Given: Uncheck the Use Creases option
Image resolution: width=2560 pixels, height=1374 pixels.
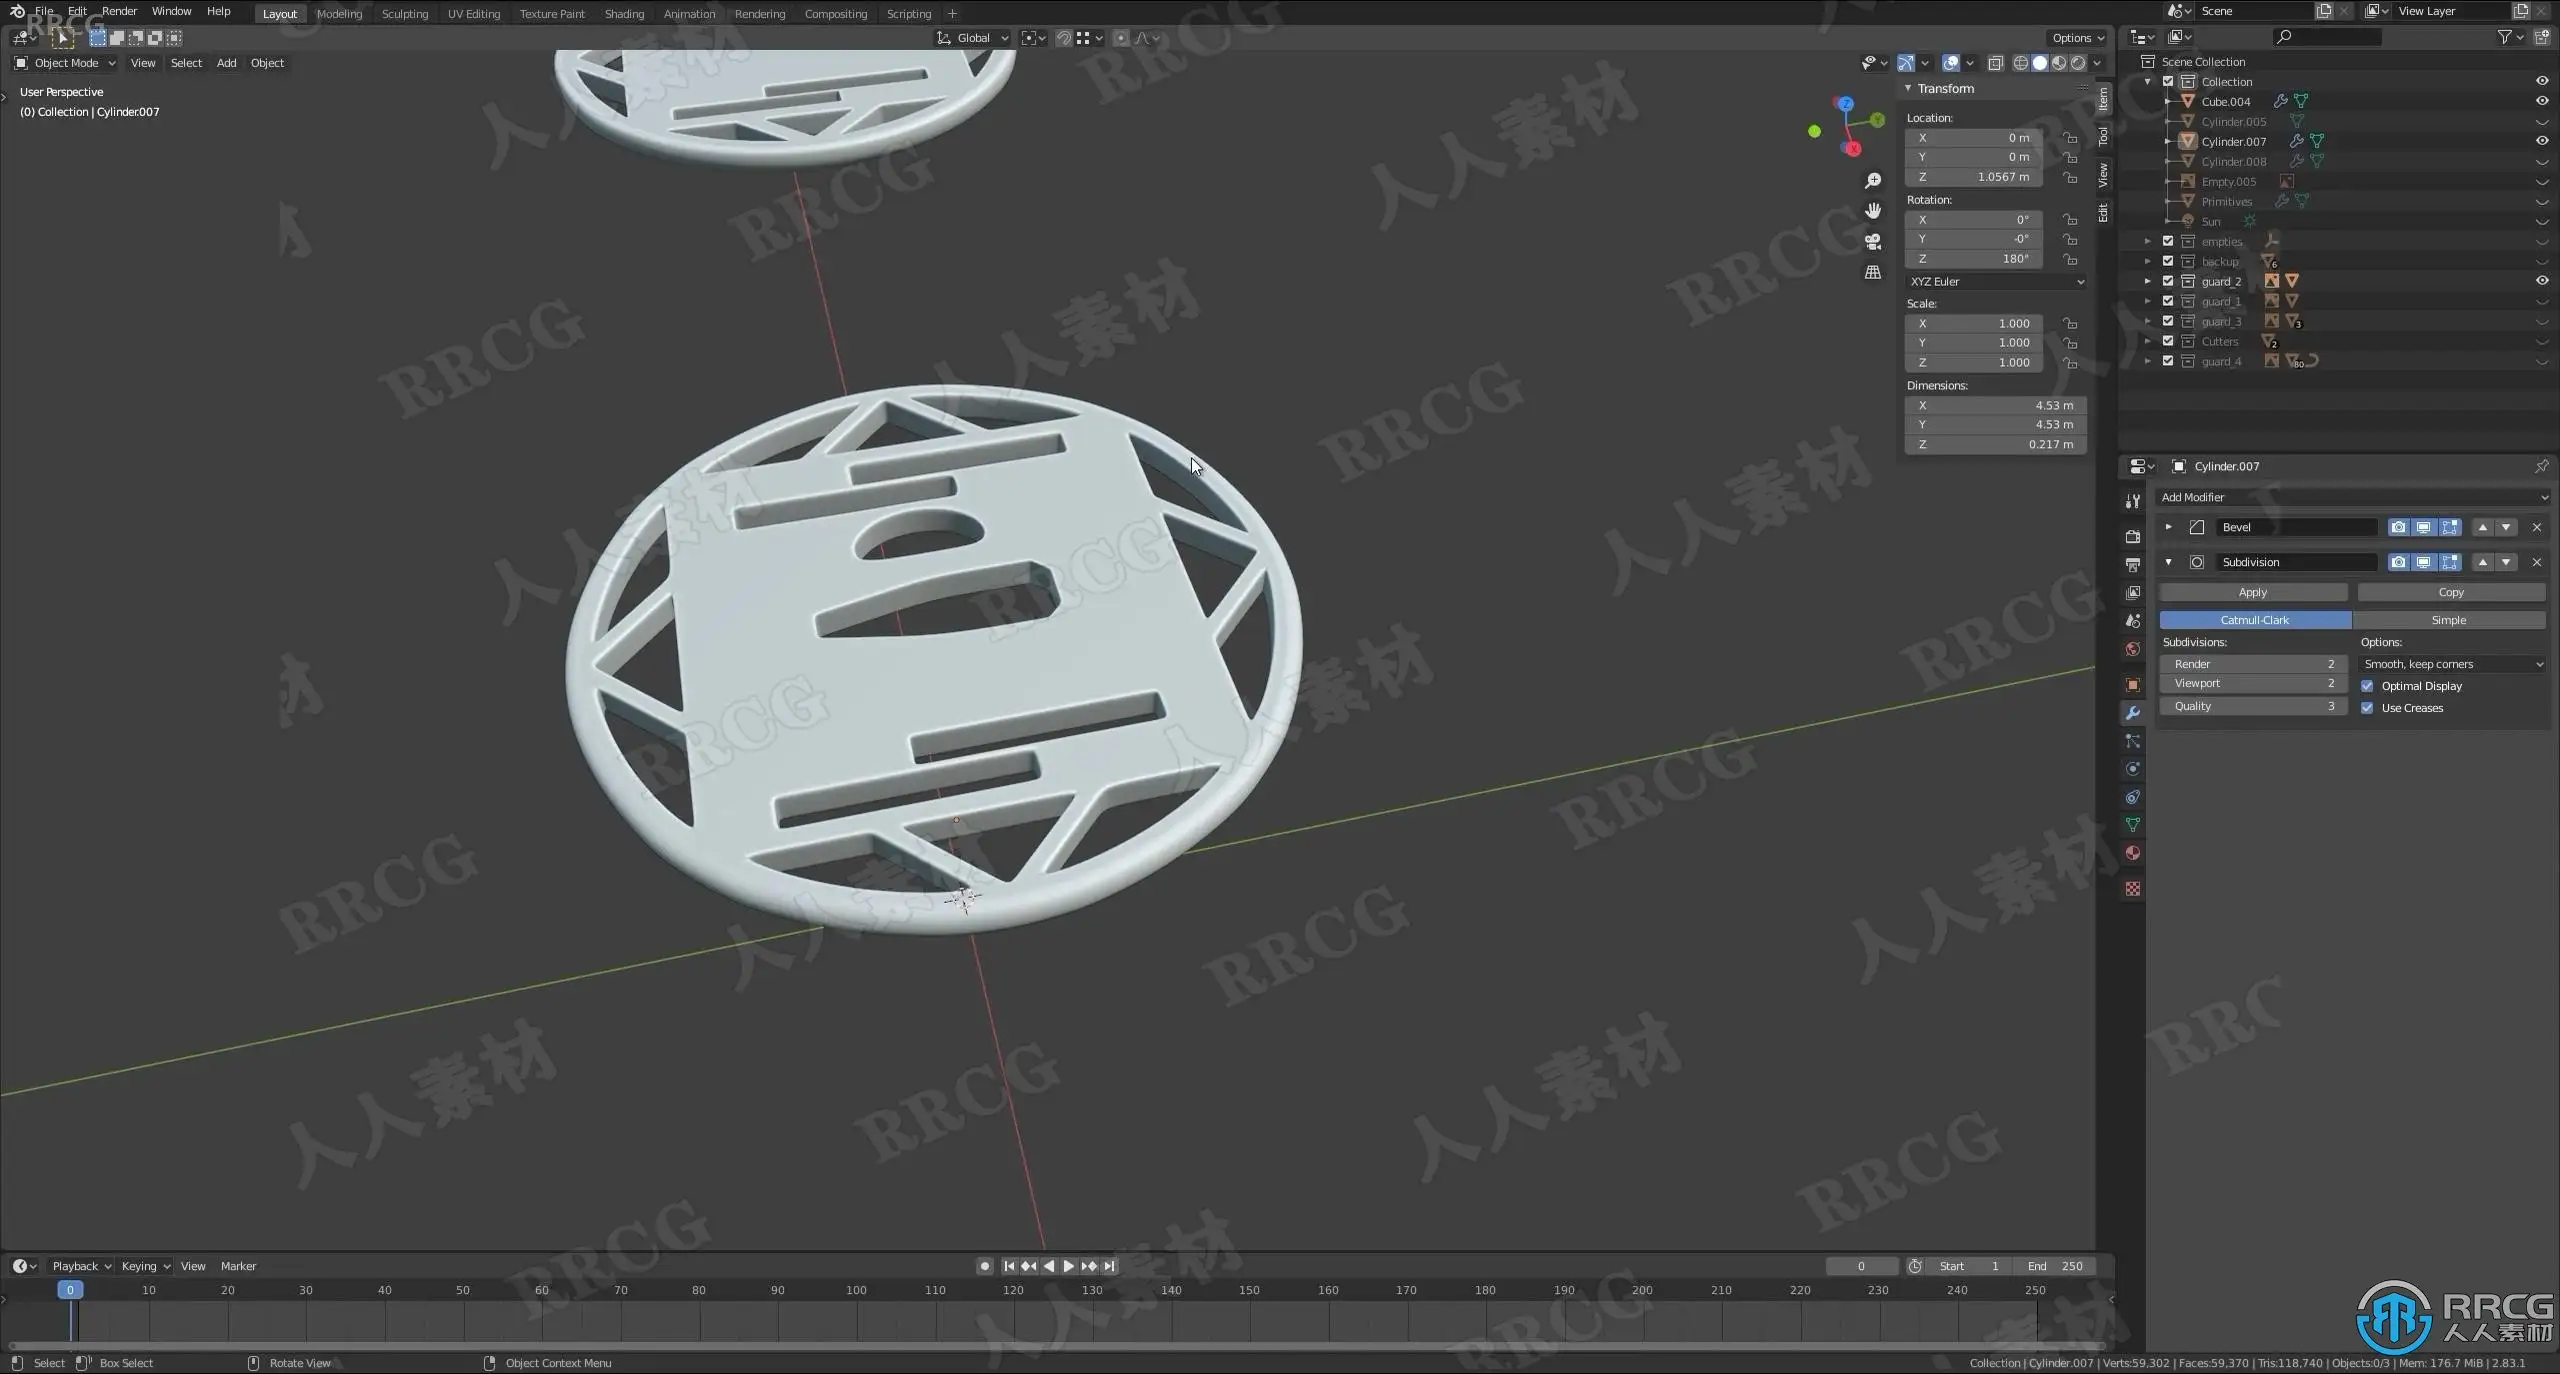Looking at the screenshot, I should [x=2367, y=708].
